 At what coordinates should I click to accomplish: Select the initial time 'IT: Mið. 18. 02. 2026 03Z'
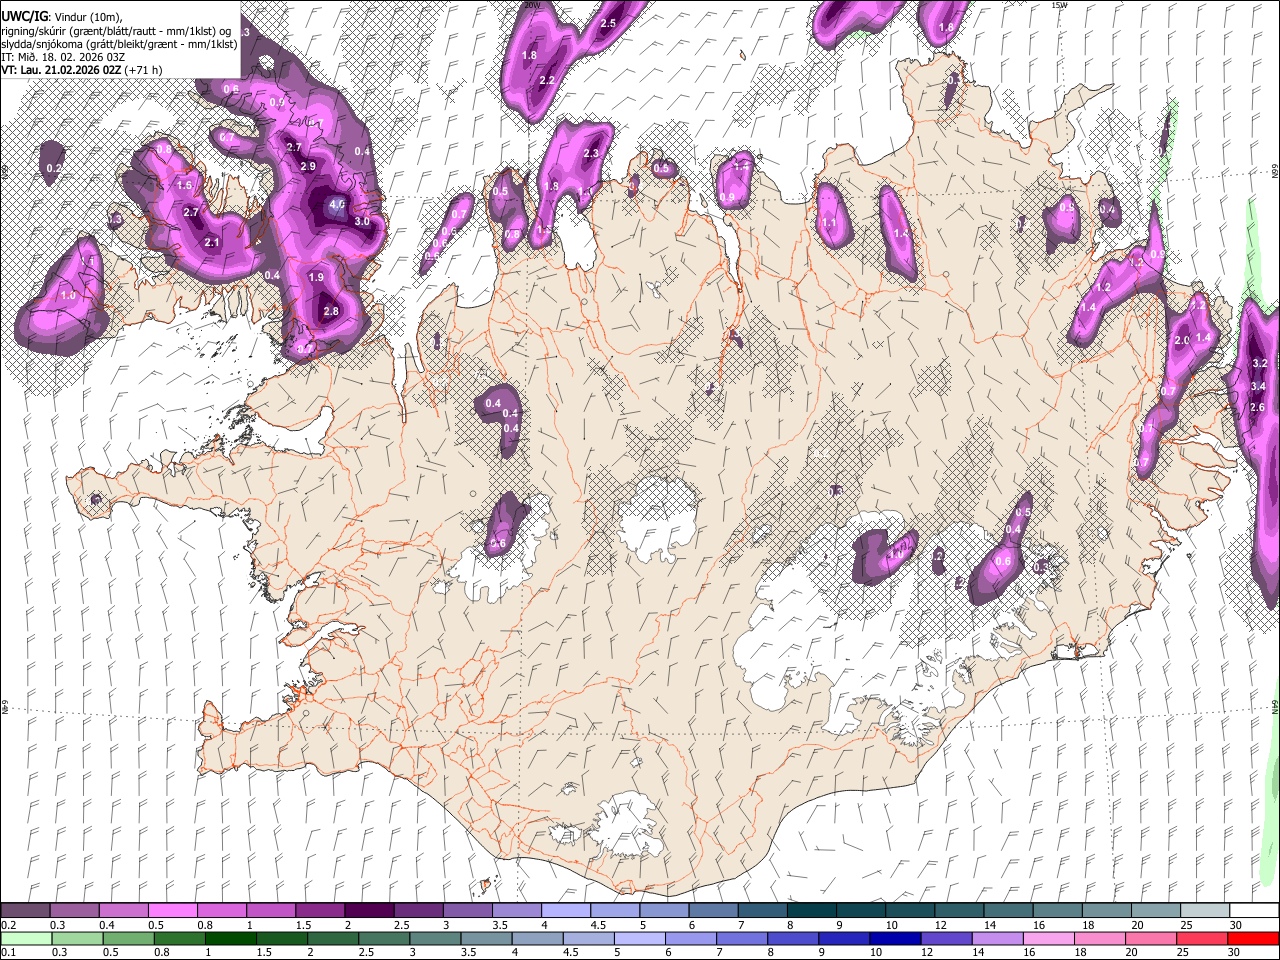tap(63, 57)
